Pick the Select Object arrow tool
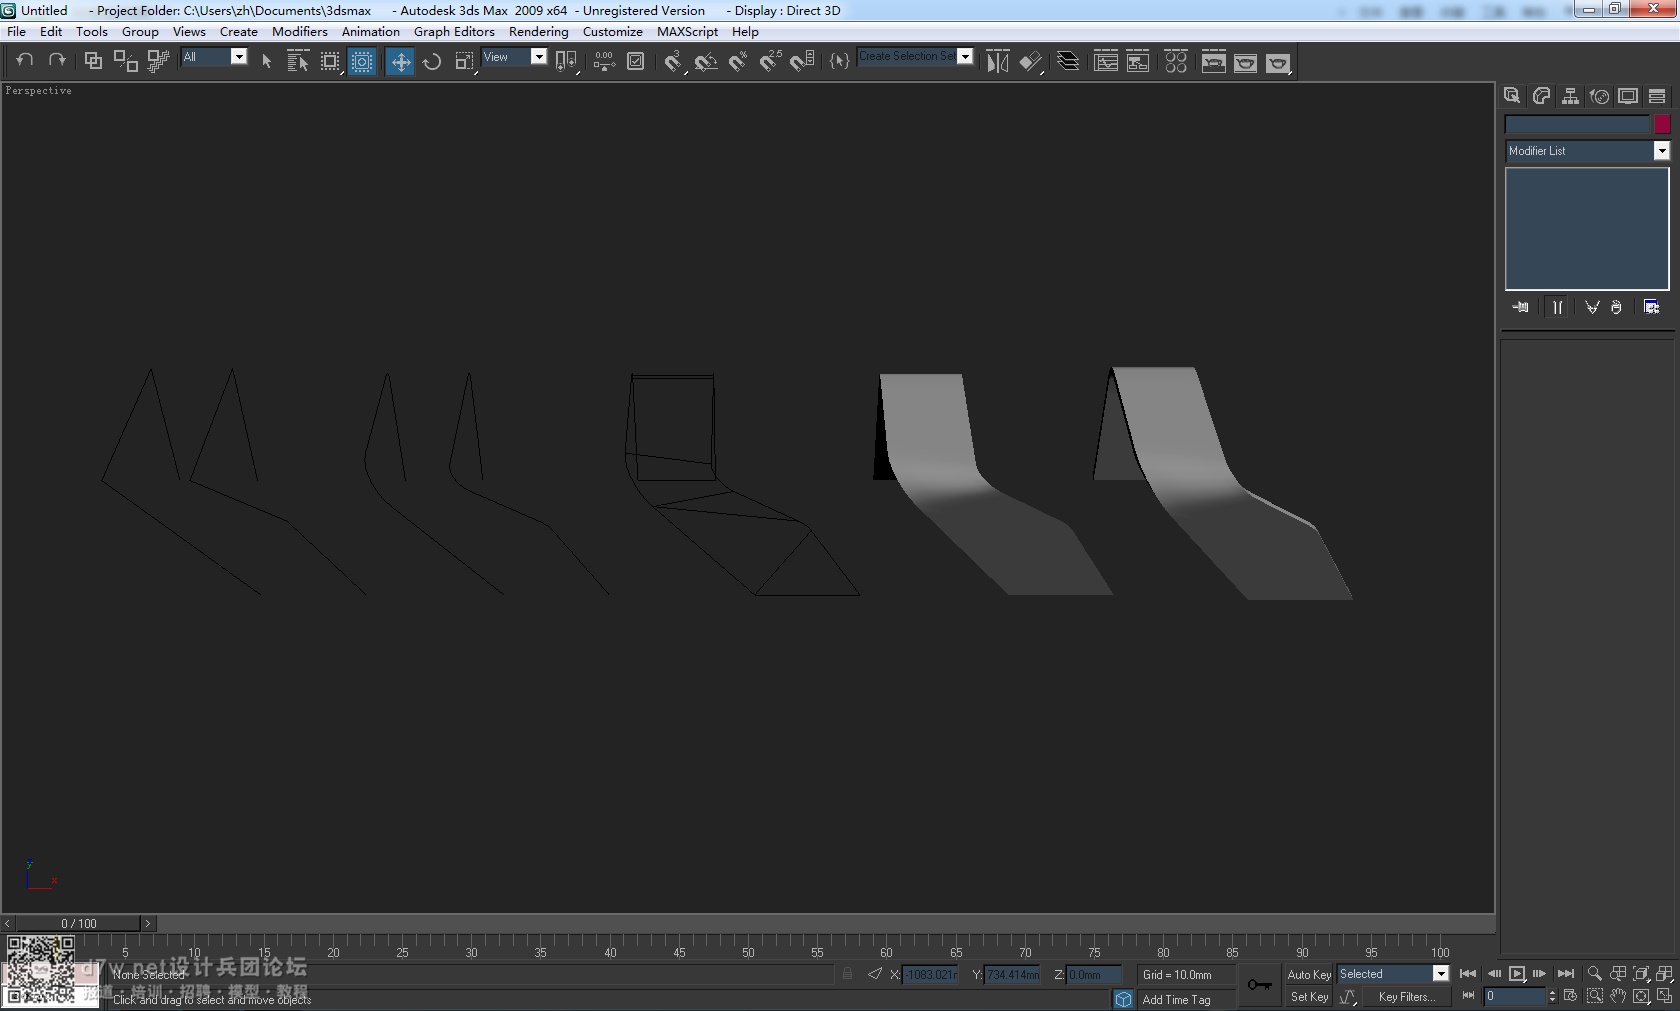 tap(266, 61)
